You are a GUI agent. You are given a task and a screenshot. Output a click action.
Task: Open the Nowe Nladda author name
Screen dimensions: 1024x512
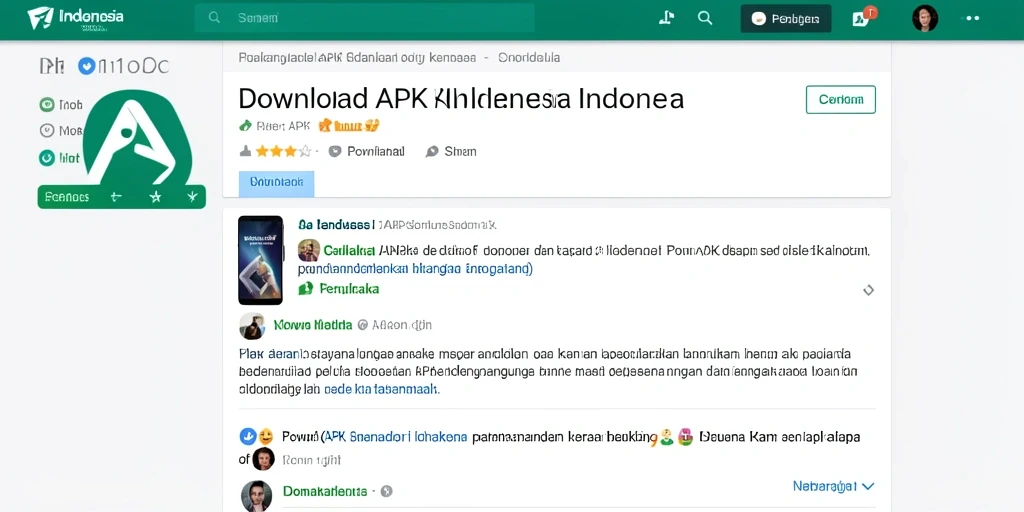click(313, 325)
